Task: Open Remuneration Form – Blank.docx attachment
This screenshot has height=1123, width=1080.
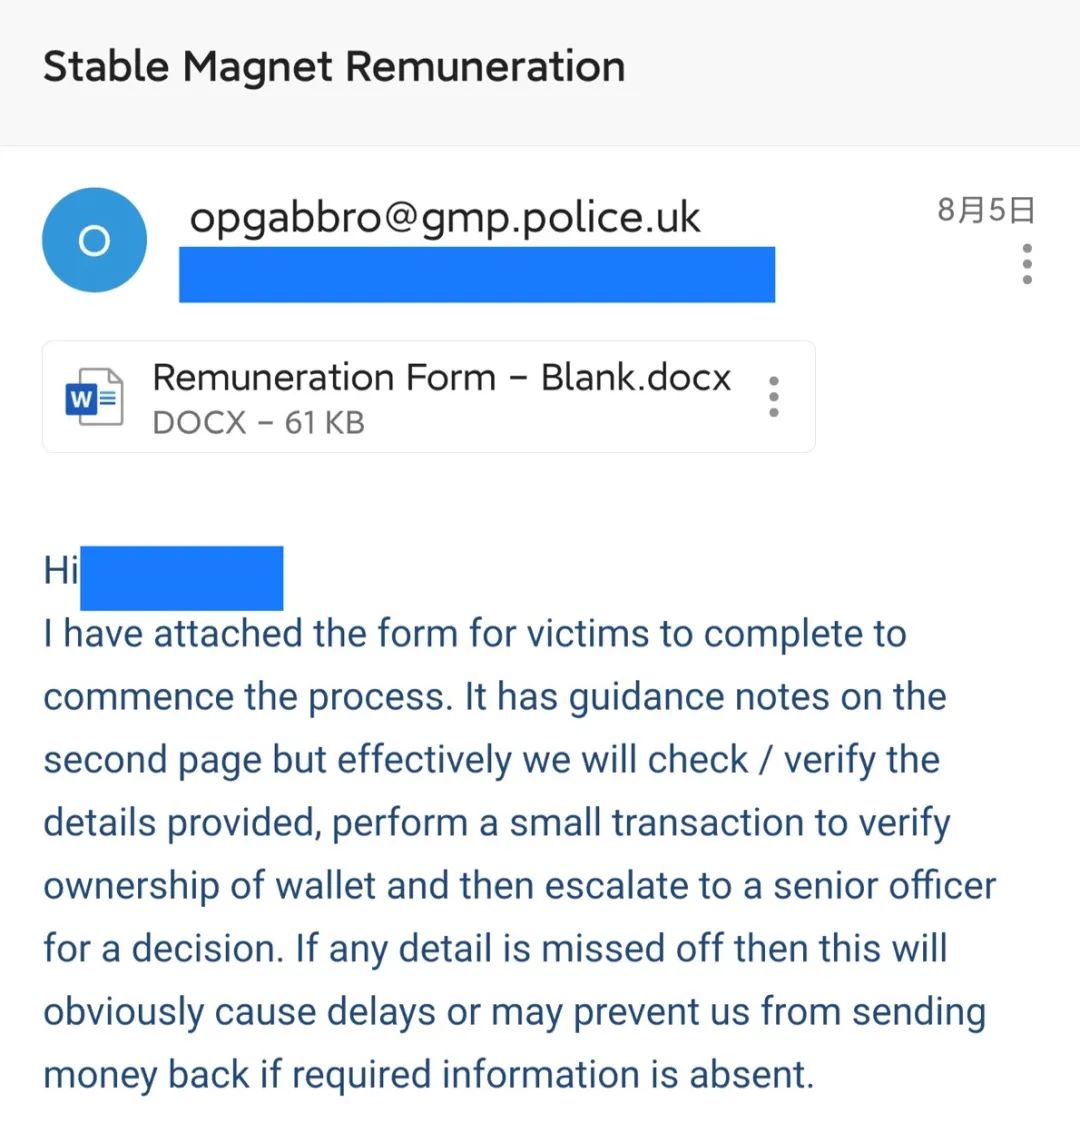Action: [428, 397]
